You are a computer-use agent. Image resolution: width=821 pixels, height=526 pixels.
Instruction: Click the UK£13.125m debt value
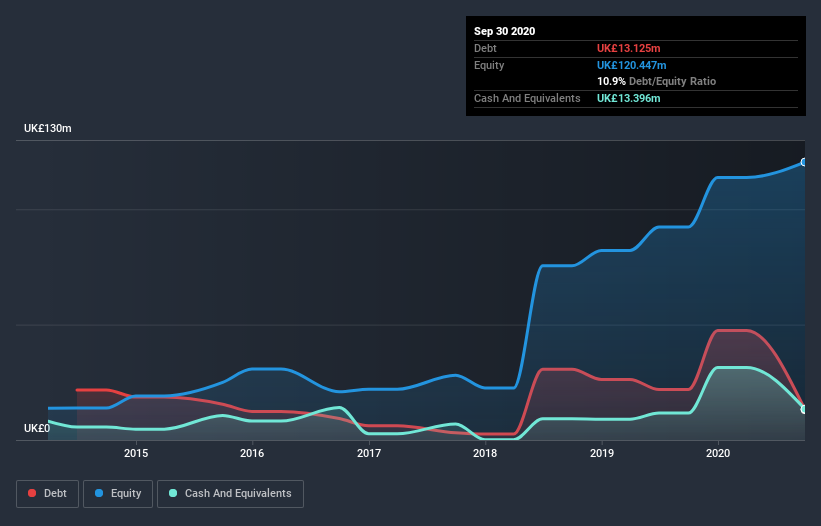pos(628,48)
